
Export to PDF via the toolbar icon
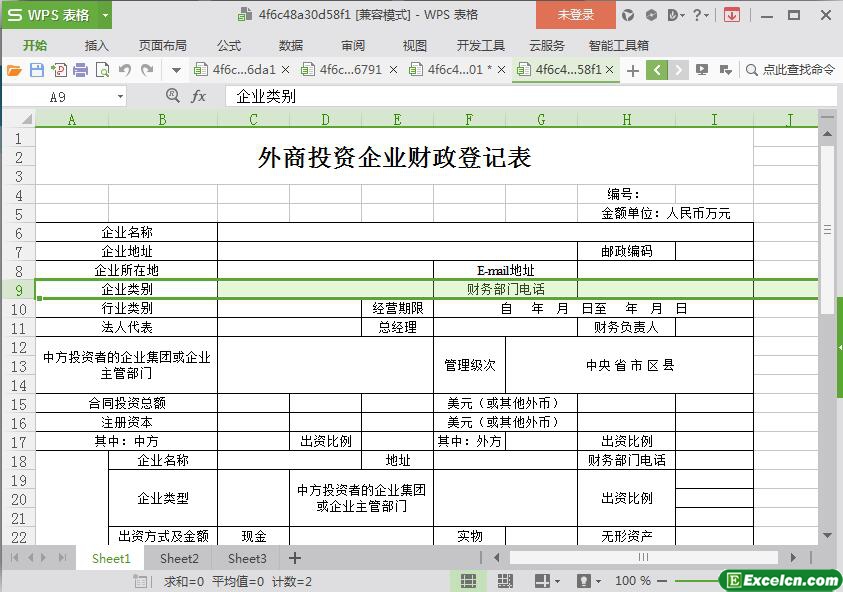tap(59, 70)
